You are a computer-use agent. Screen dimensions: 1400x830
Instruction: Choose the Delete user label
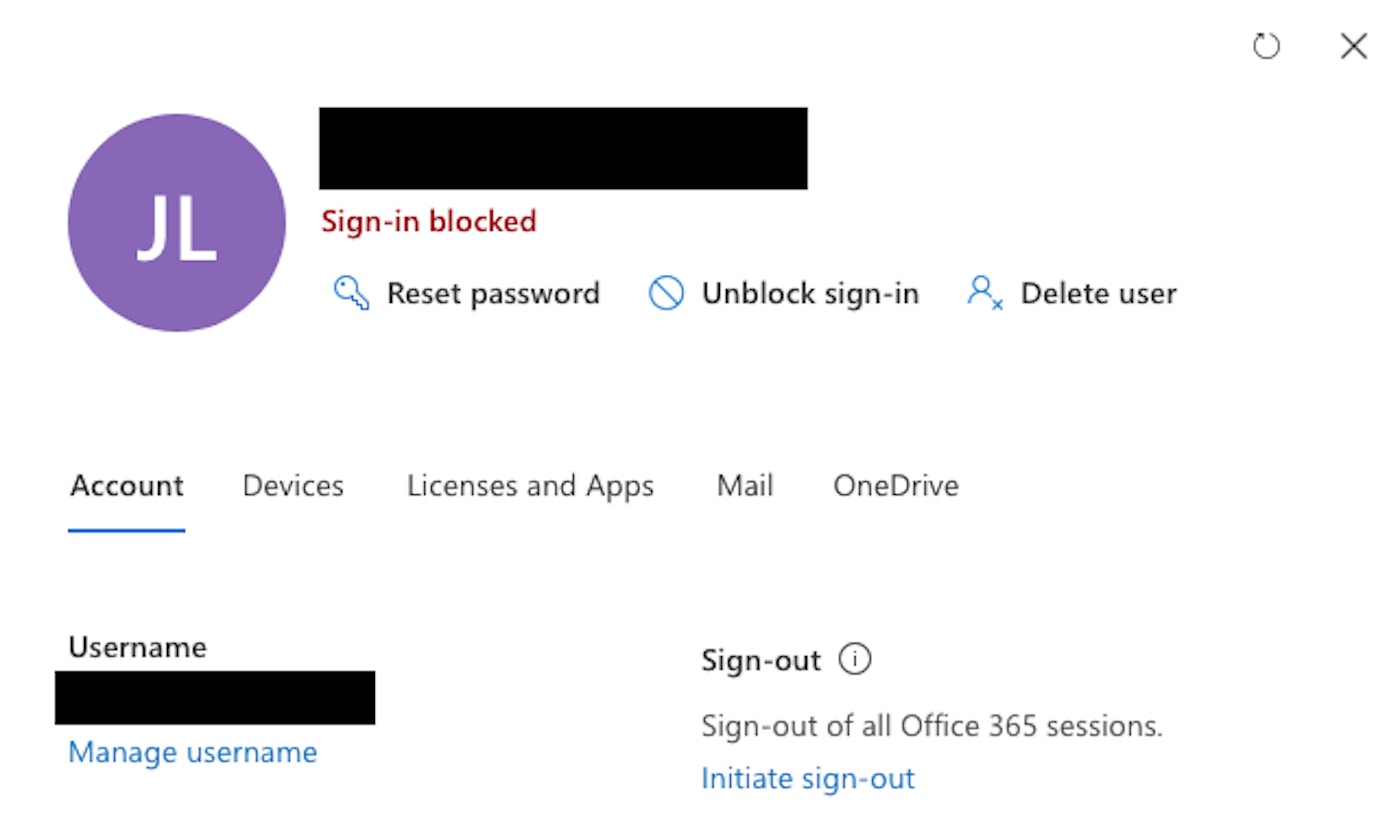point(1098,293)
